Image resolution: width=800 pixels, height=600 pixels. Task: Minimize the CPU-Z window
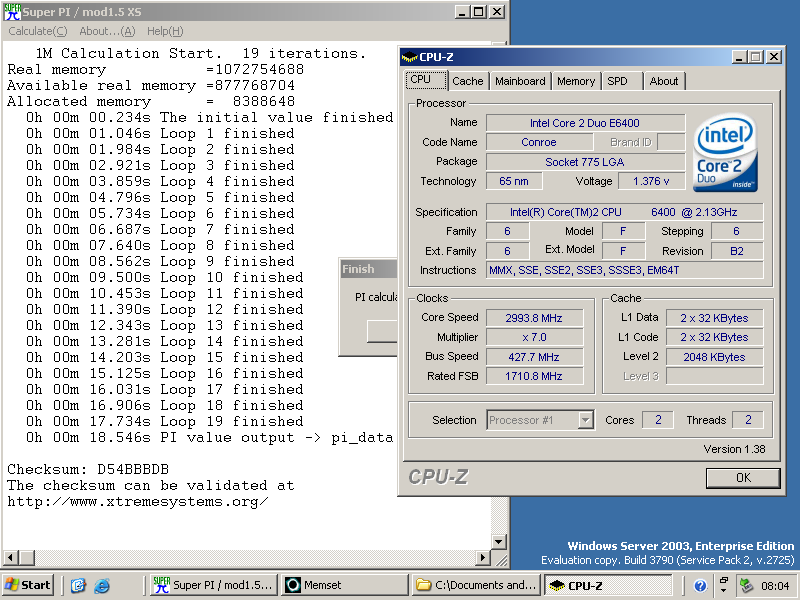739,57
